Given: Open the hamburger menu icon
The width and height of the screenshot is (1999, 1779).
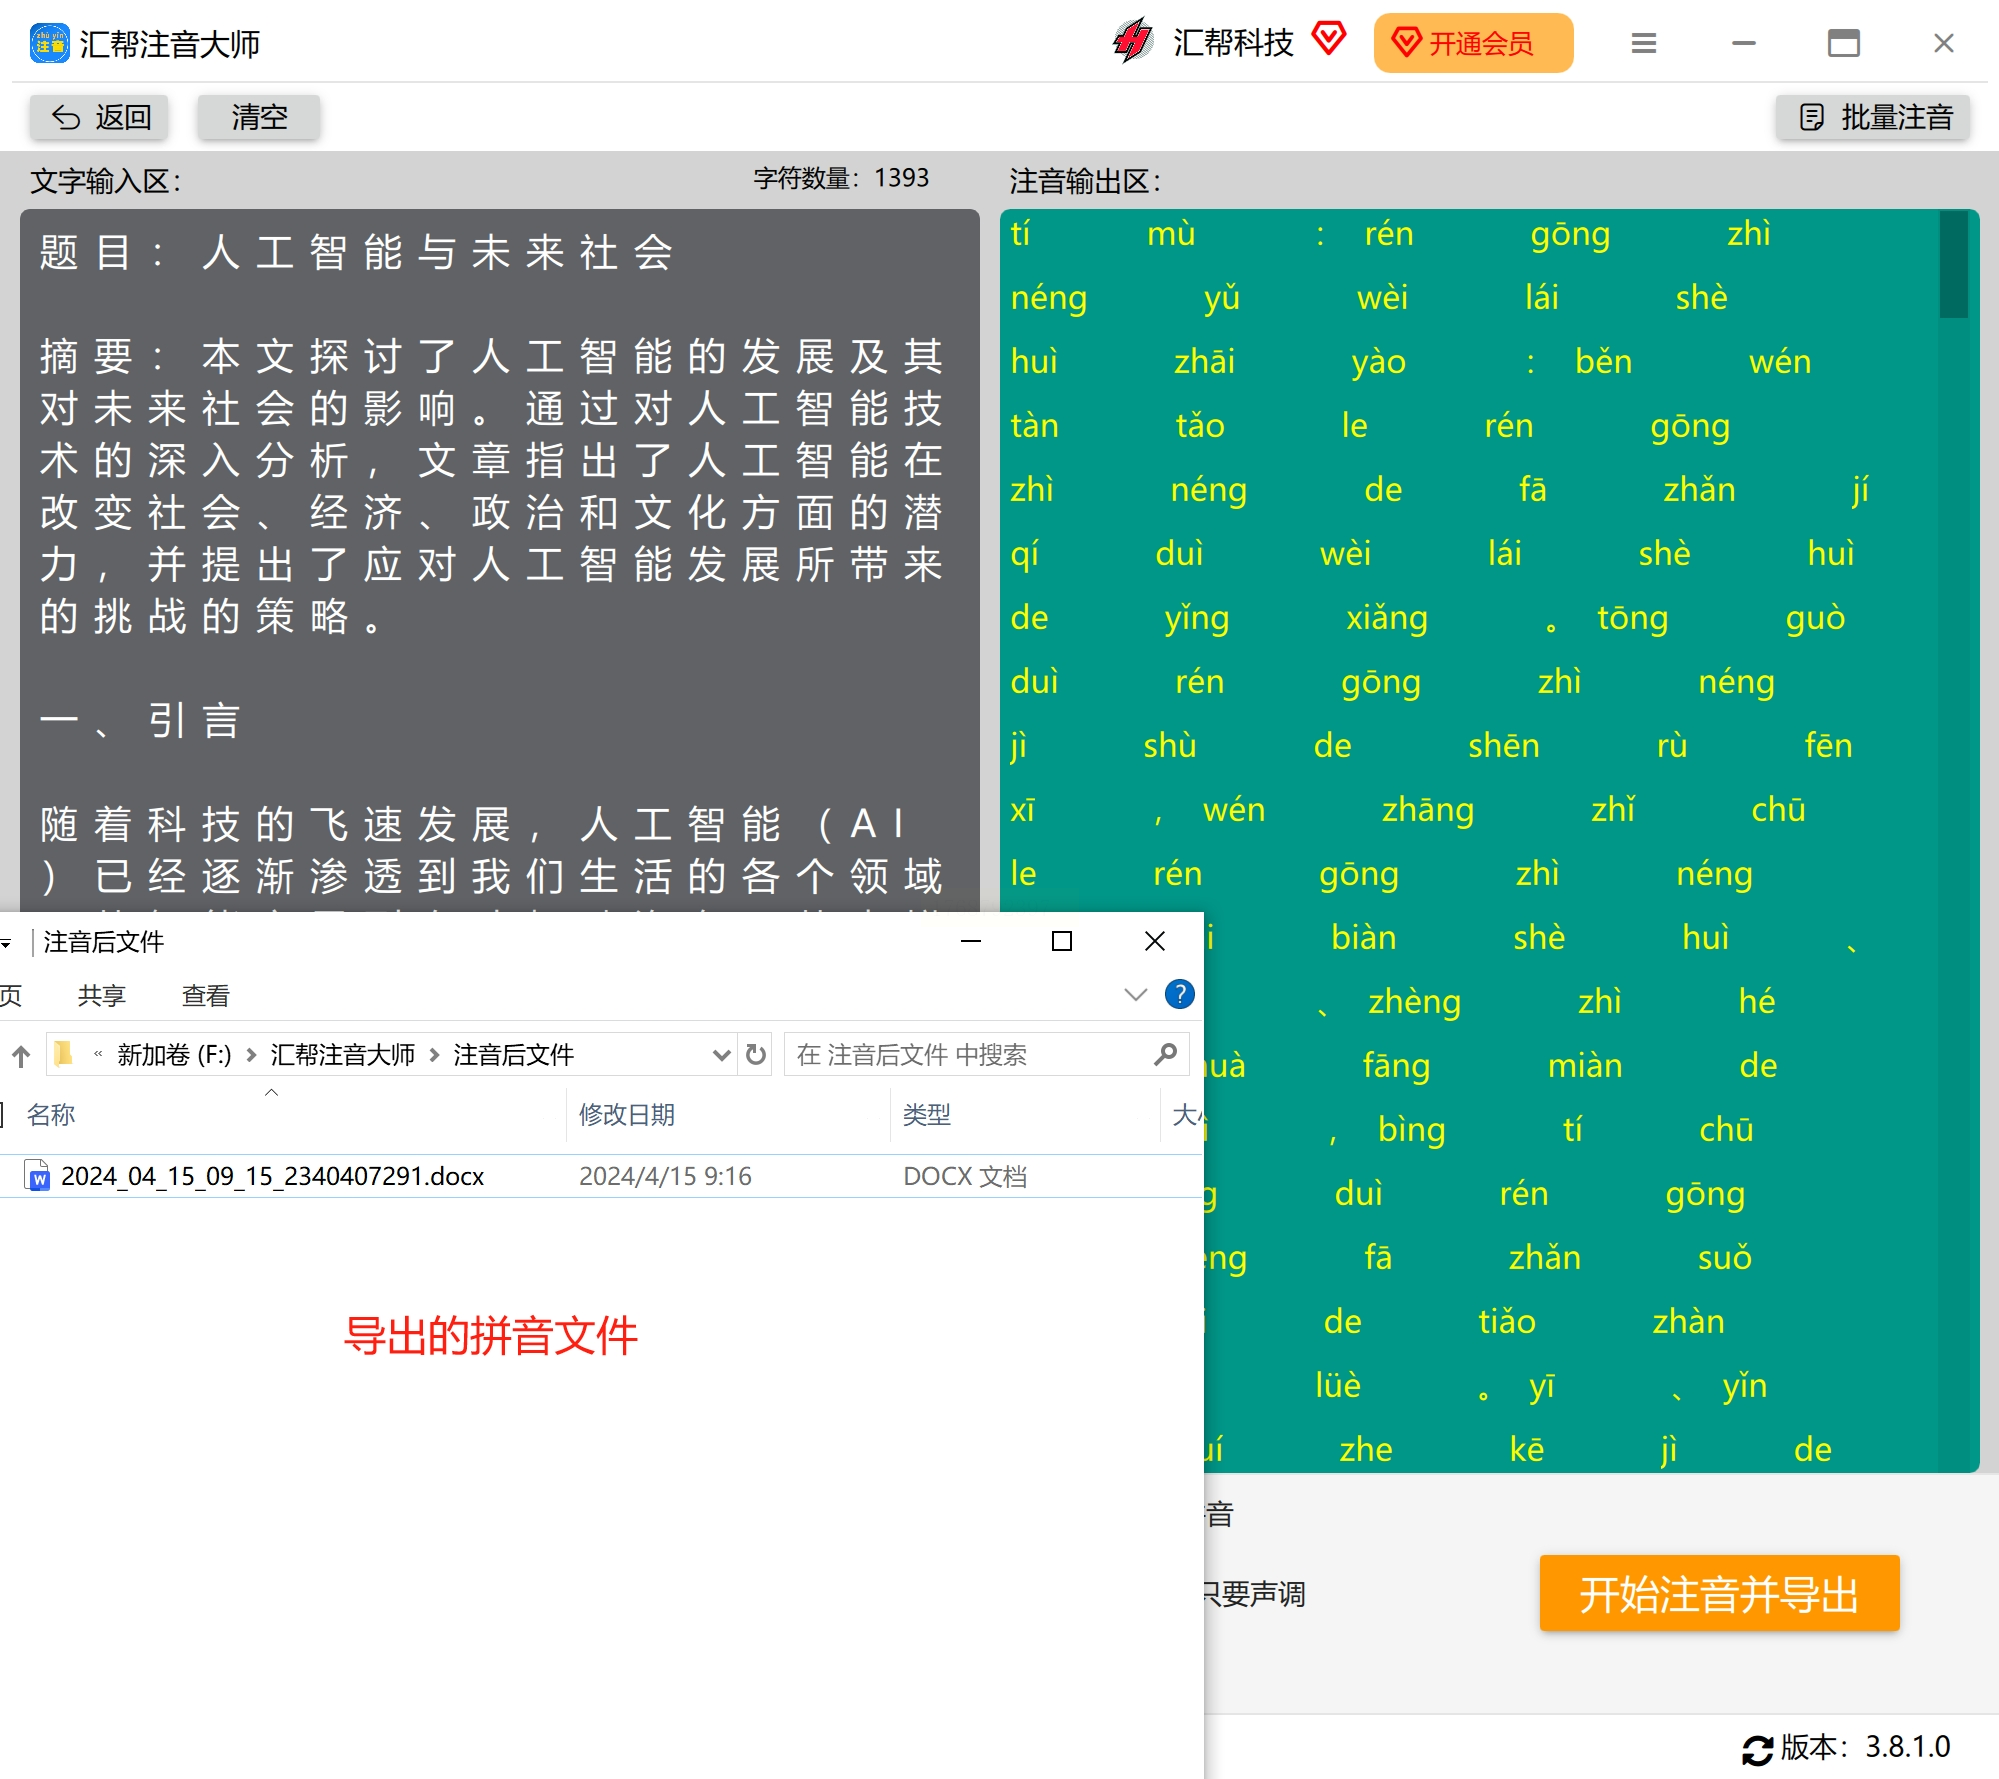Looking at the screenshot, I should (1643, 43).
